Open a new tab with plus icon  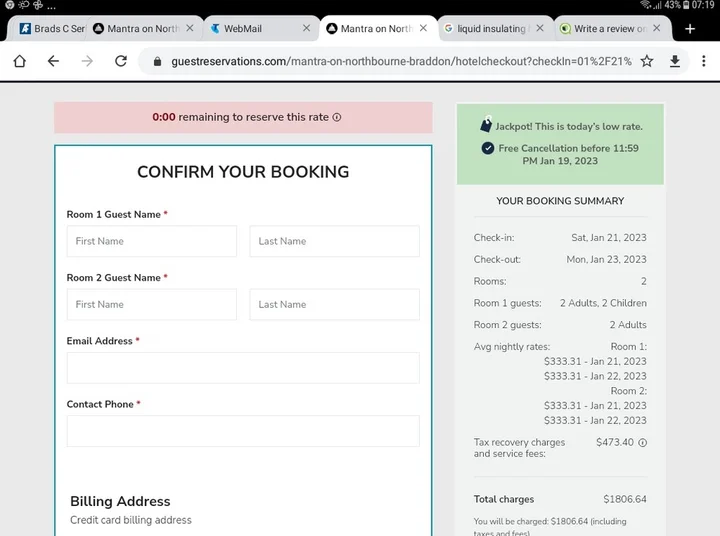[690, 29]
